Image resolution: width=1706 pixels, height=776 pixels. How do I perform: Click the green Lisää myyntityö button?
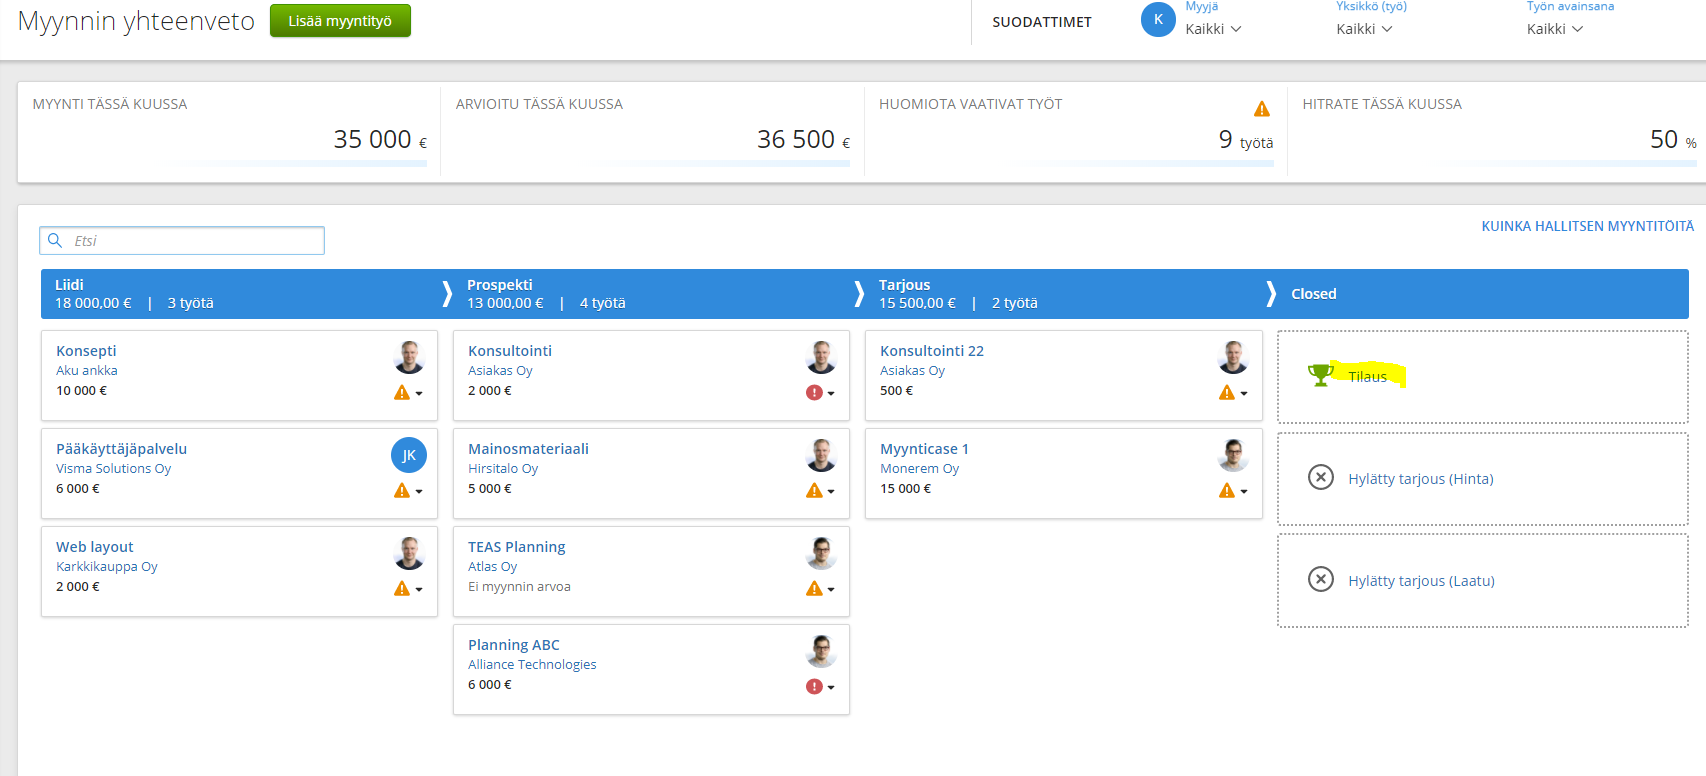(x=340, y=21)
